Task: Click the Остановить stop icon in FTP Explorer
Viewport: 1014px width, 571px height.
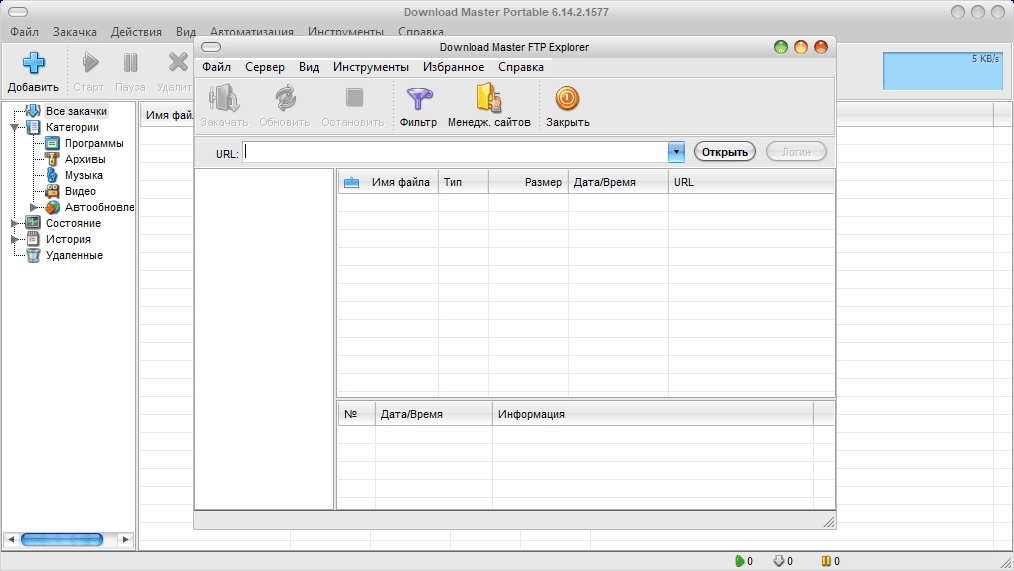Action: [x=354, y=98]
